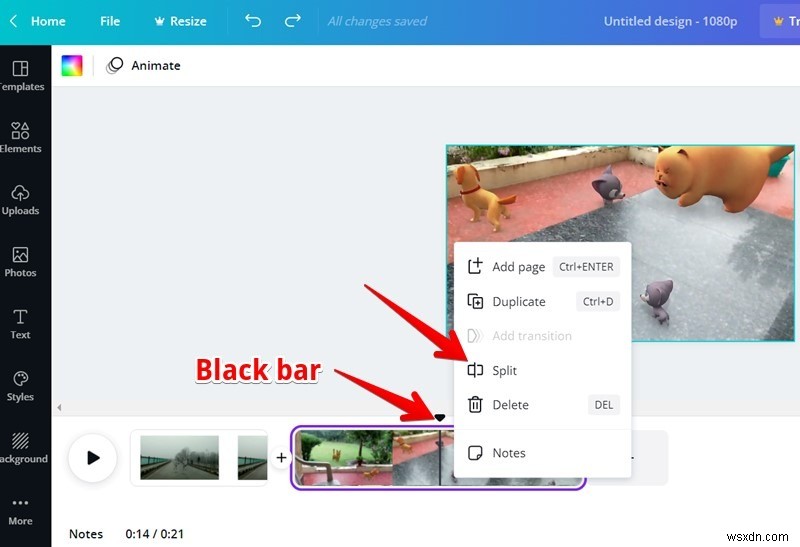Viewport: 800px width, 547px height.
Task: Click the Resize button
Action: point(181,21)
